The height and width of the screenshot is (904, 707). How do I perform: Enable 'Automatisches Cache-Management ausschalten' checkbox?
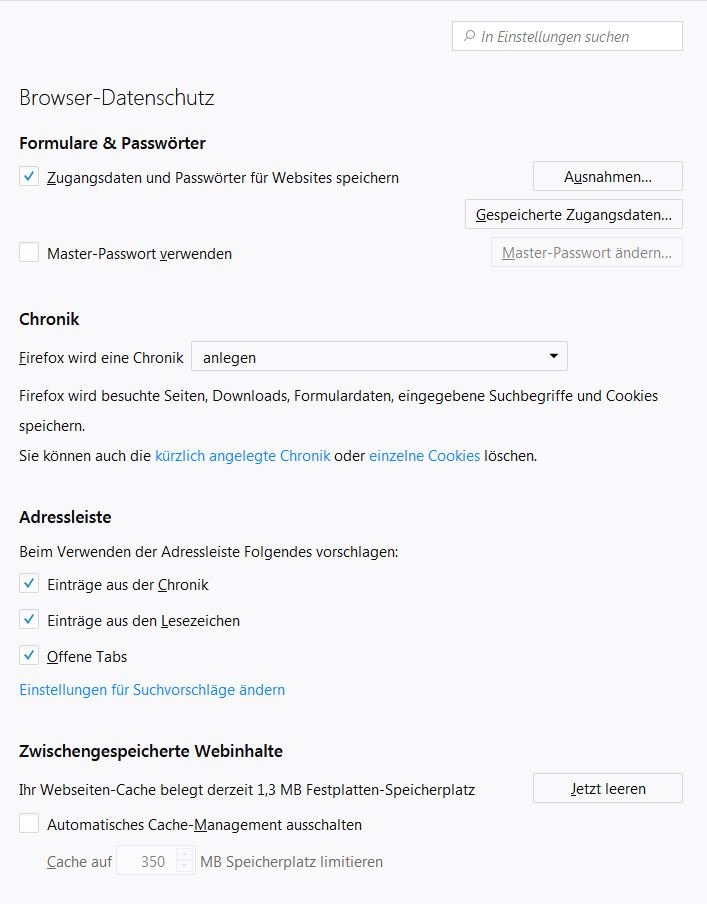29,825
